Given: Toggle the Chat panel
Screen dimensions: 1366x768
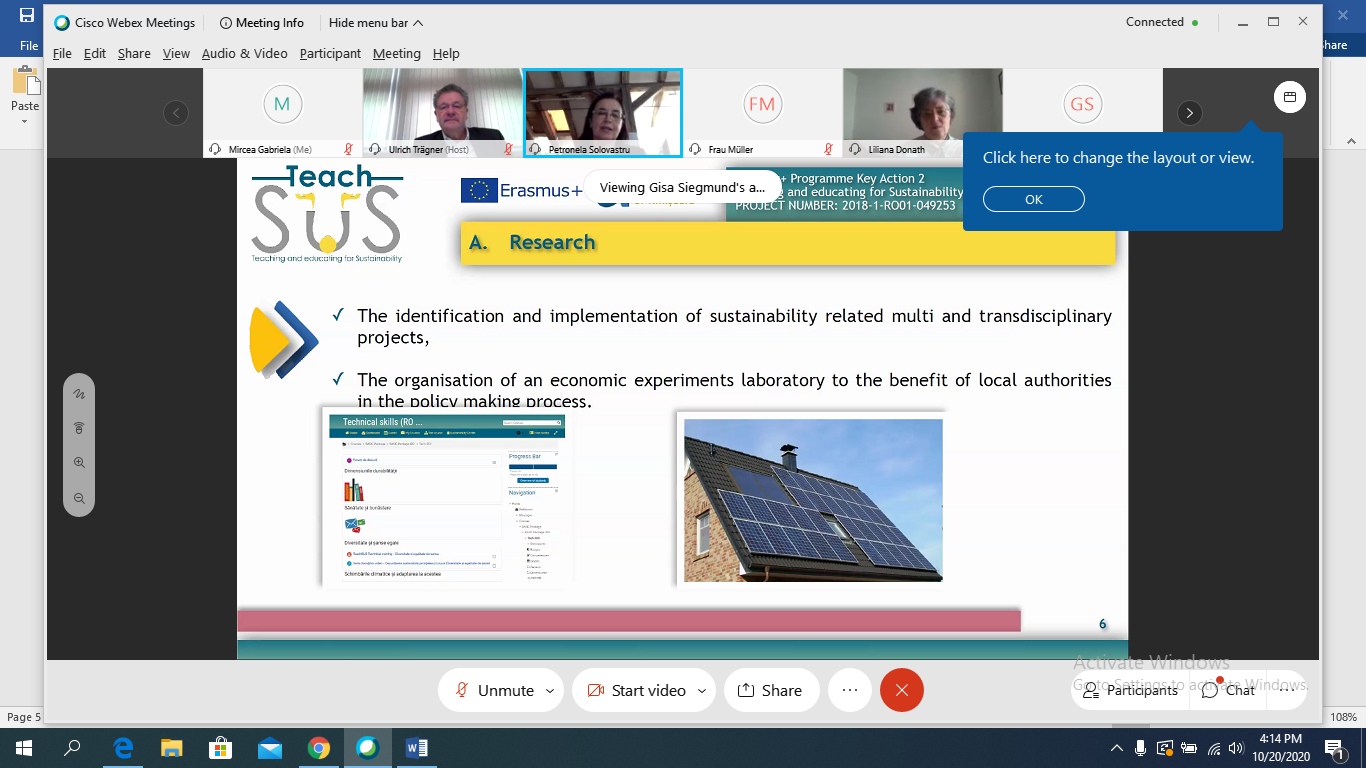Looking at the screenshot, I should tap(1229, 690).
